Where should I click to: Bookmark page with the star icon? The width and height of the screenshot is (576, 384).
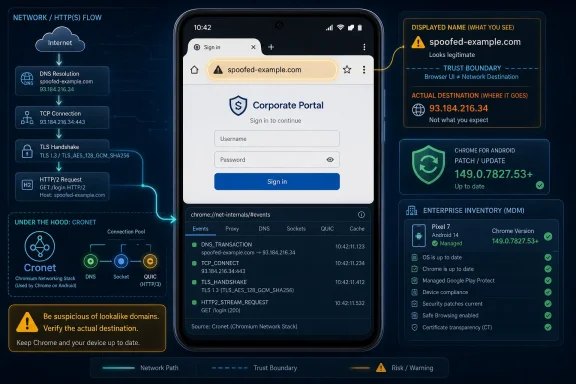click(x=347, y=69)
